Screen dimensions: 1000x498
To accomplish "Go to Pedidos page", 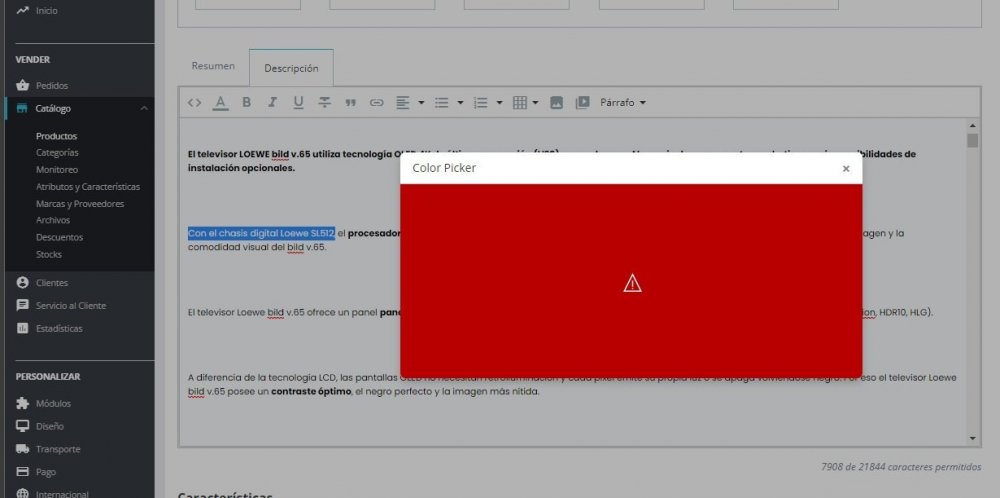I will [52, 85].
